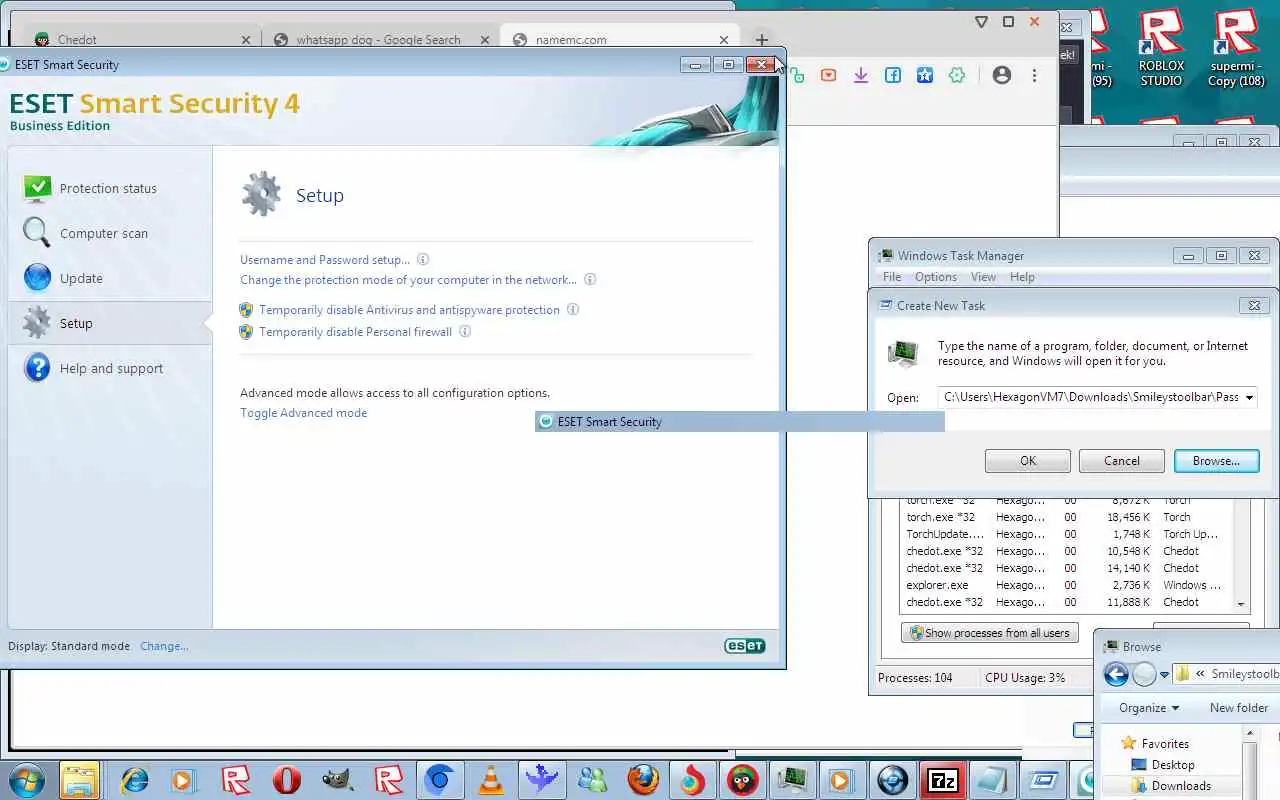Viewport: 1280px width, 800px height.
Task: Open the browser profile avatar
Action: pos(1001,75)
